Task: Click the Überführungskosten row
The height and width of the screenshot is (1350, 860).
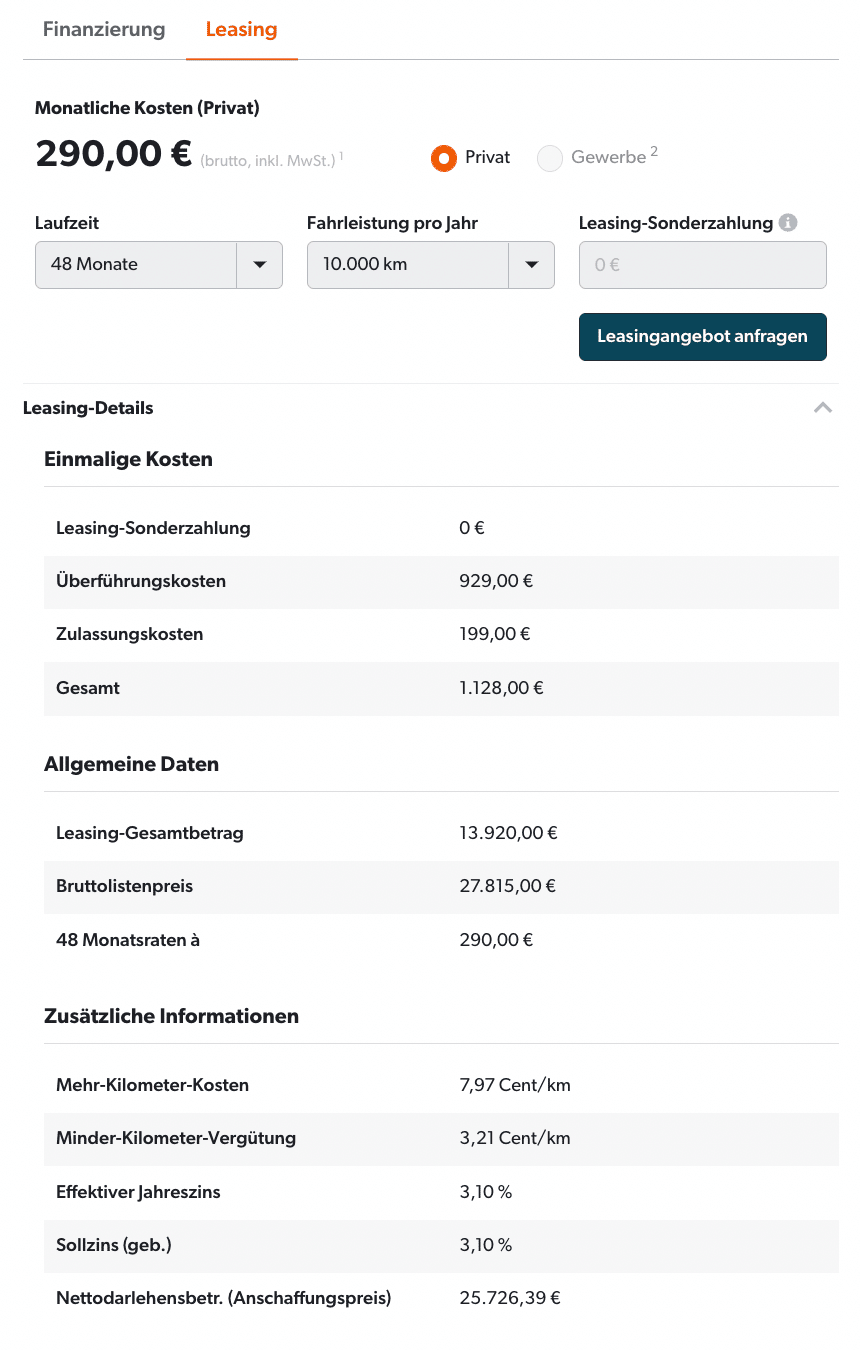Action: click(x=441, y=582)
